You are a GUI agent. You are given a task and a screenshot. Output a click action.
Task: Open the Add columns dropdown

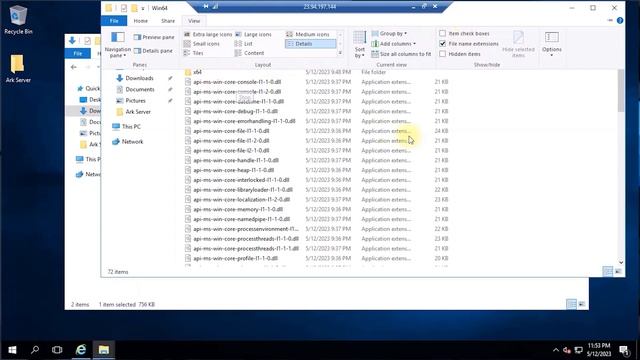(x=393, y=44)
